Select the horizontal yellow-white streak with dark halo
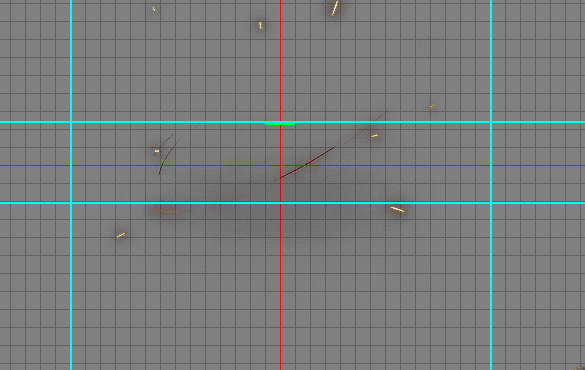The image size is (585, 370). (x=397, y=209)
